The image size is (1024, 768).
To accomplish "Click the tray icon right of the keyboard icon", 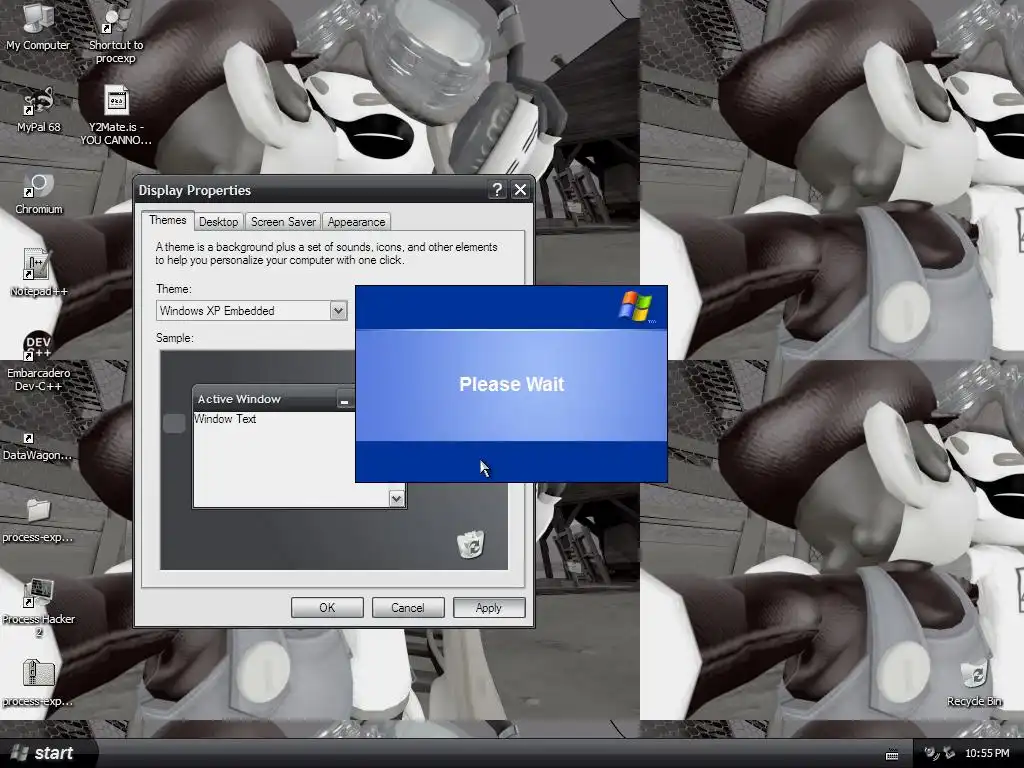I will point(931,753).
